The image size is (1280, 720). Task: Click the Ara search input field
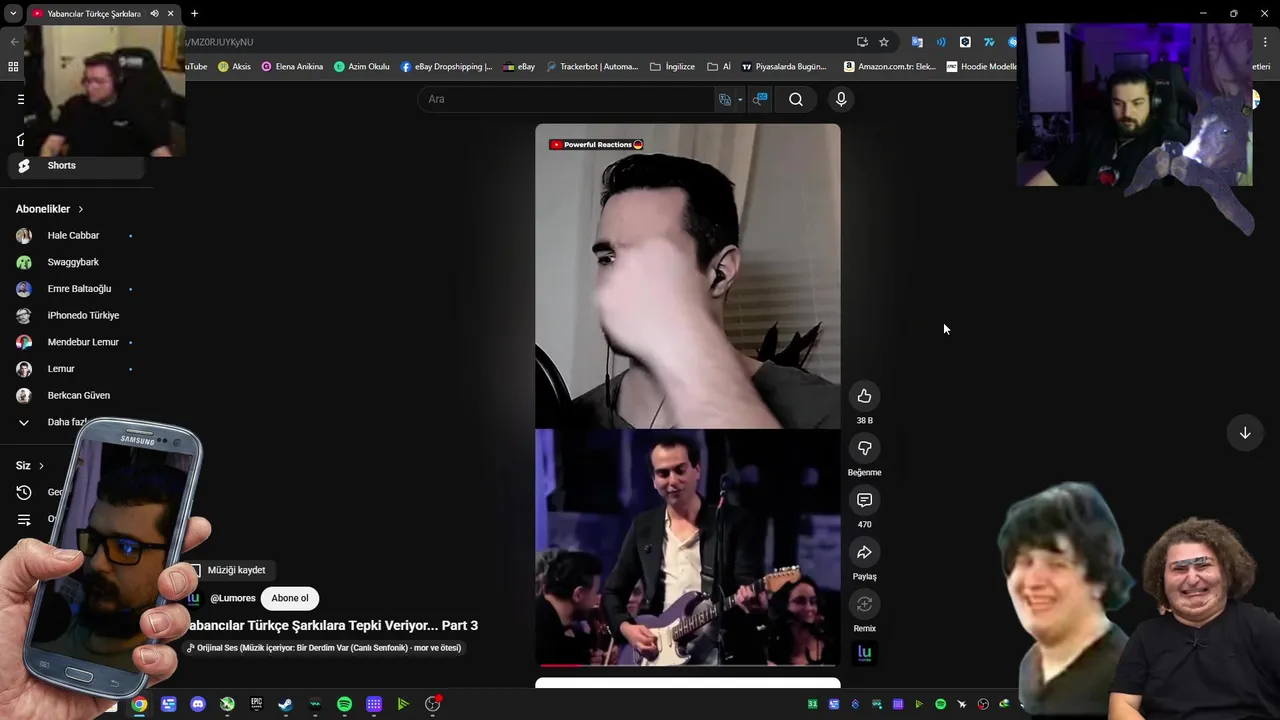[565, 99]
